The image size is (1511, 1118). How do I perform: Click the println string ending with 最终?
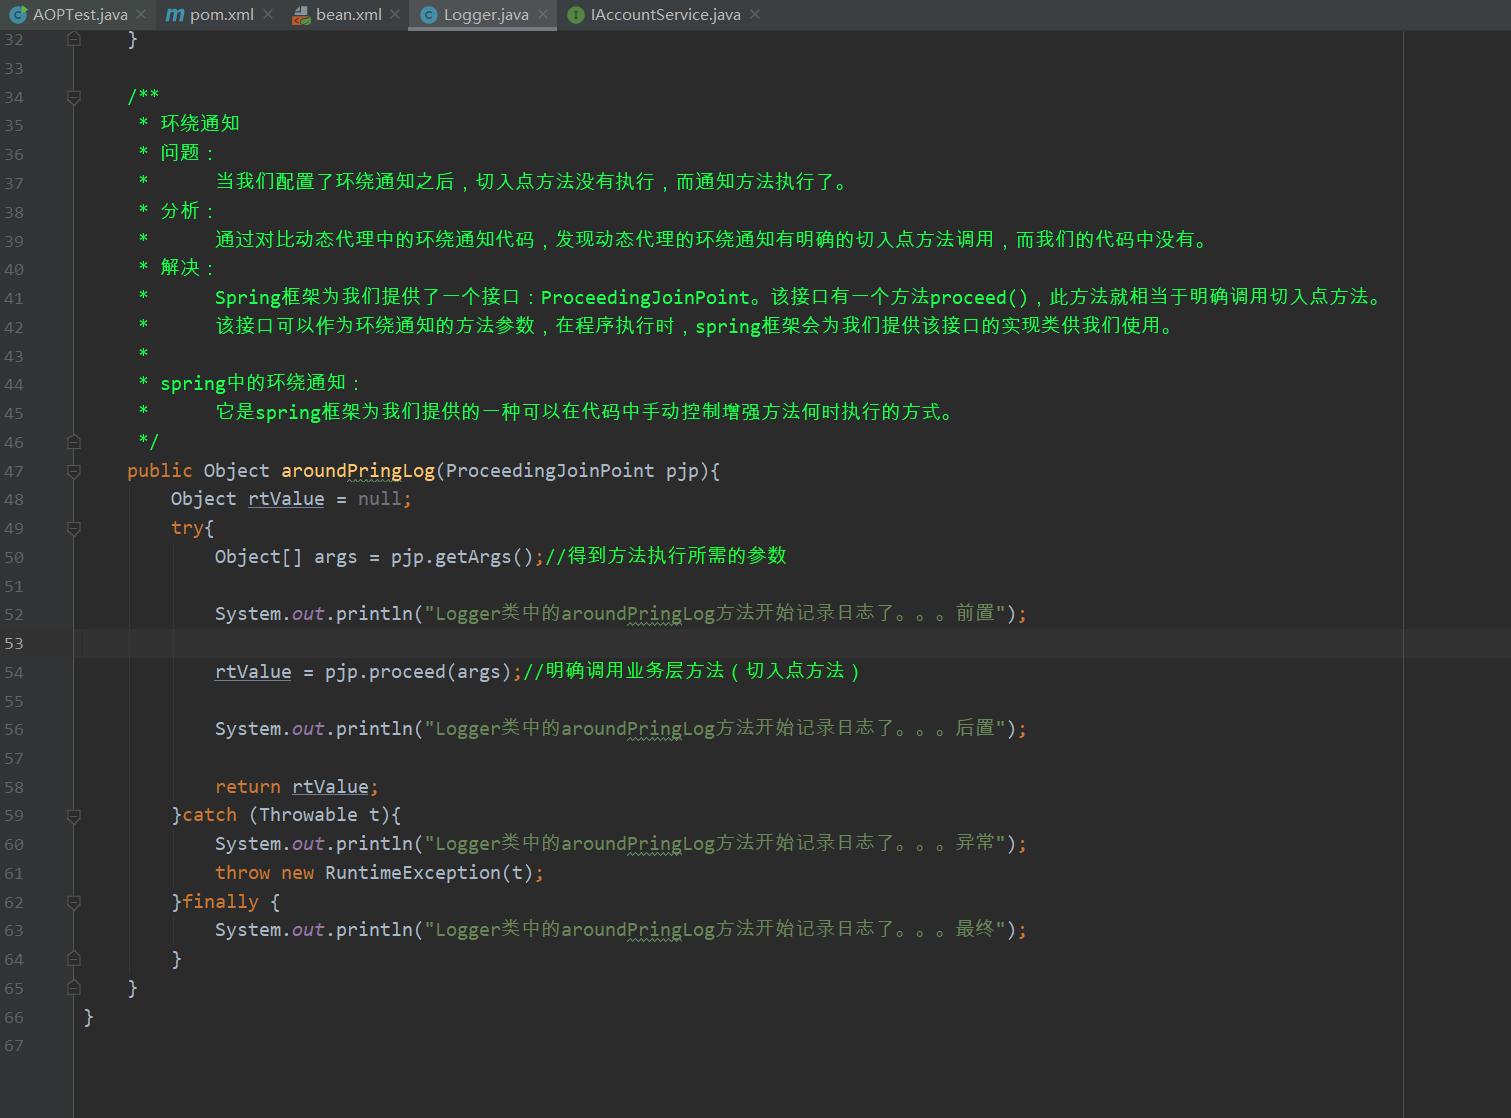click(715, 929)
